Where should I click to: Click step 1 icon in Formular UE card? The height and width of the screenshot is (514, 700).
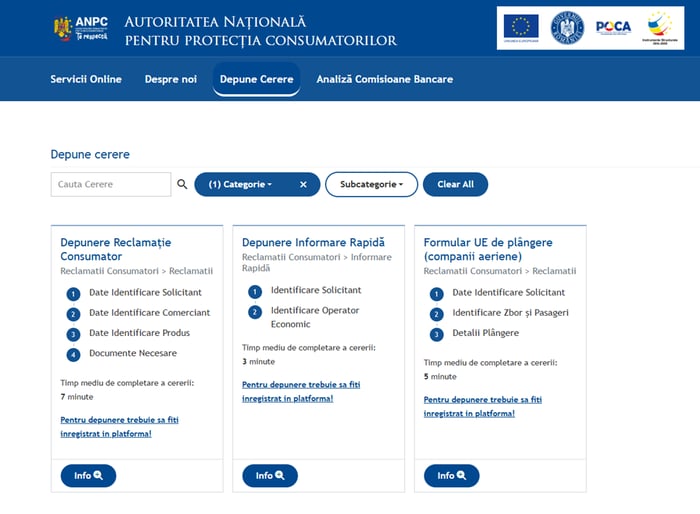coord(437,294)
